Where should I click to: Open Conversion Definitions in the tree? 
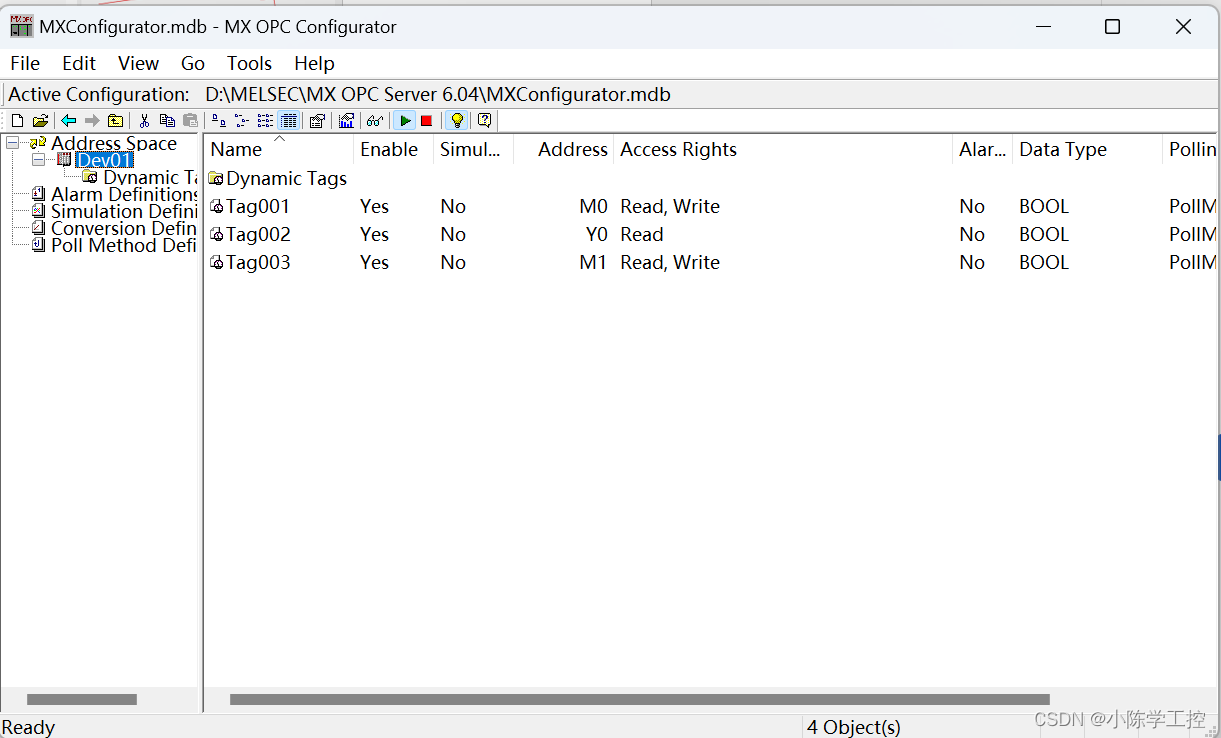click(124, 228)
